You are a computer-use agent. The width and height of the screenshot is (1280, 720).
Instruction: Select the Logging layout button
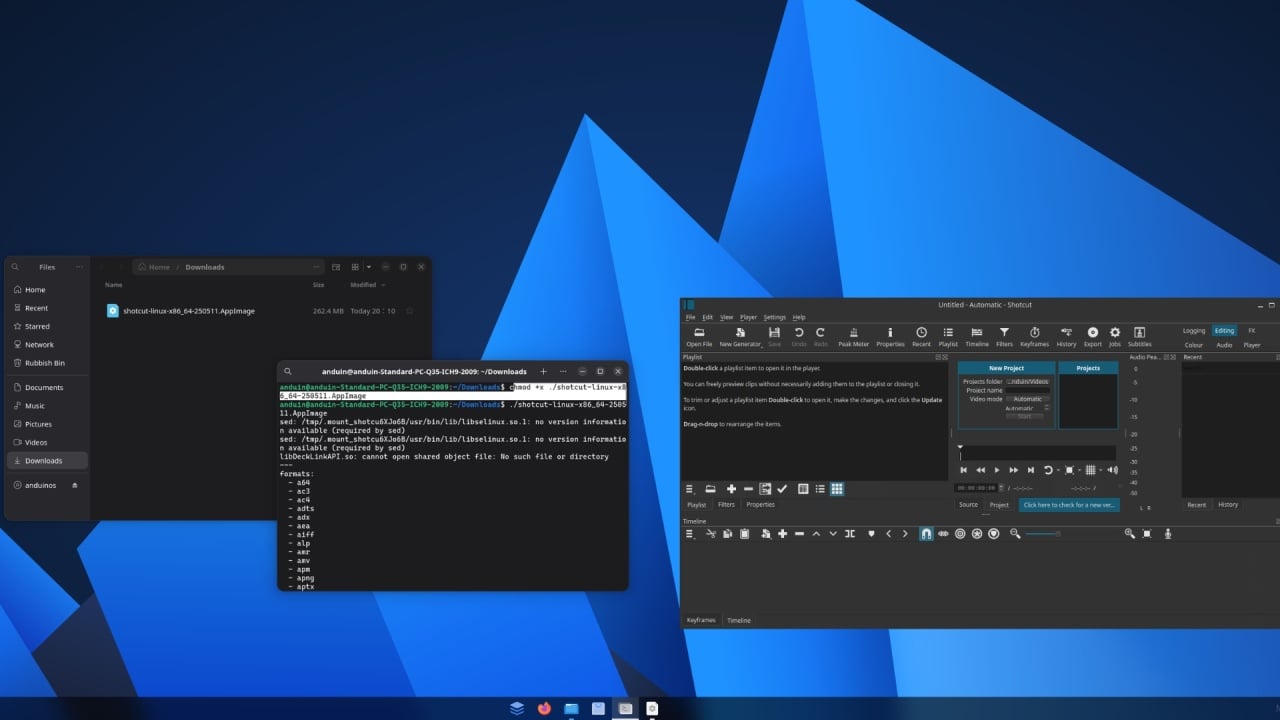(x=1194, y=330)
